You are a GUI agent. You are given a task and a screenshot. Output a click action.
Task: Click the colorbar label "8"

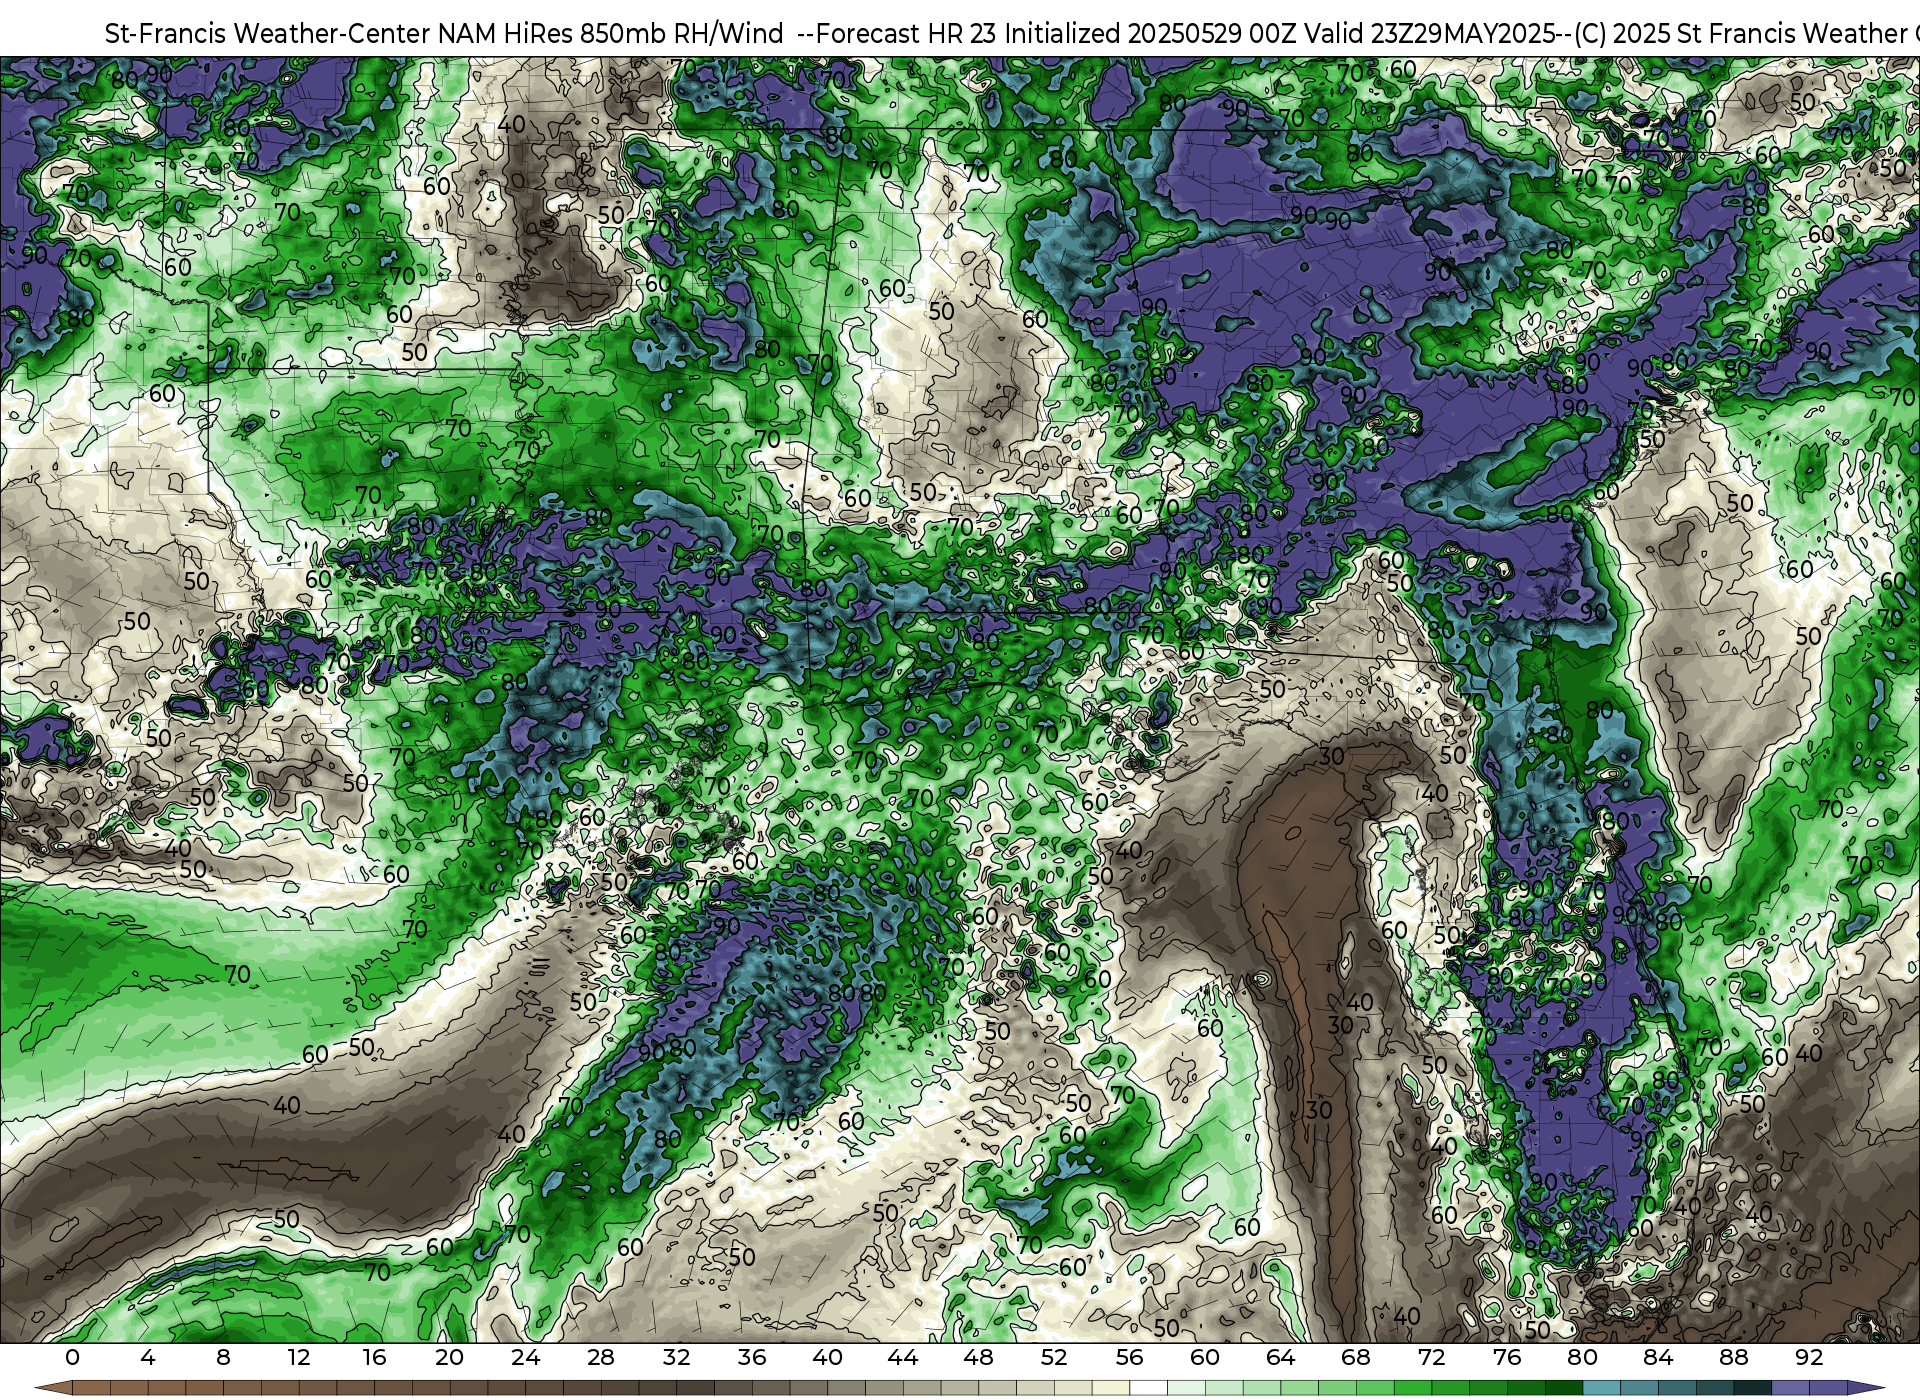pos(223,1357)
